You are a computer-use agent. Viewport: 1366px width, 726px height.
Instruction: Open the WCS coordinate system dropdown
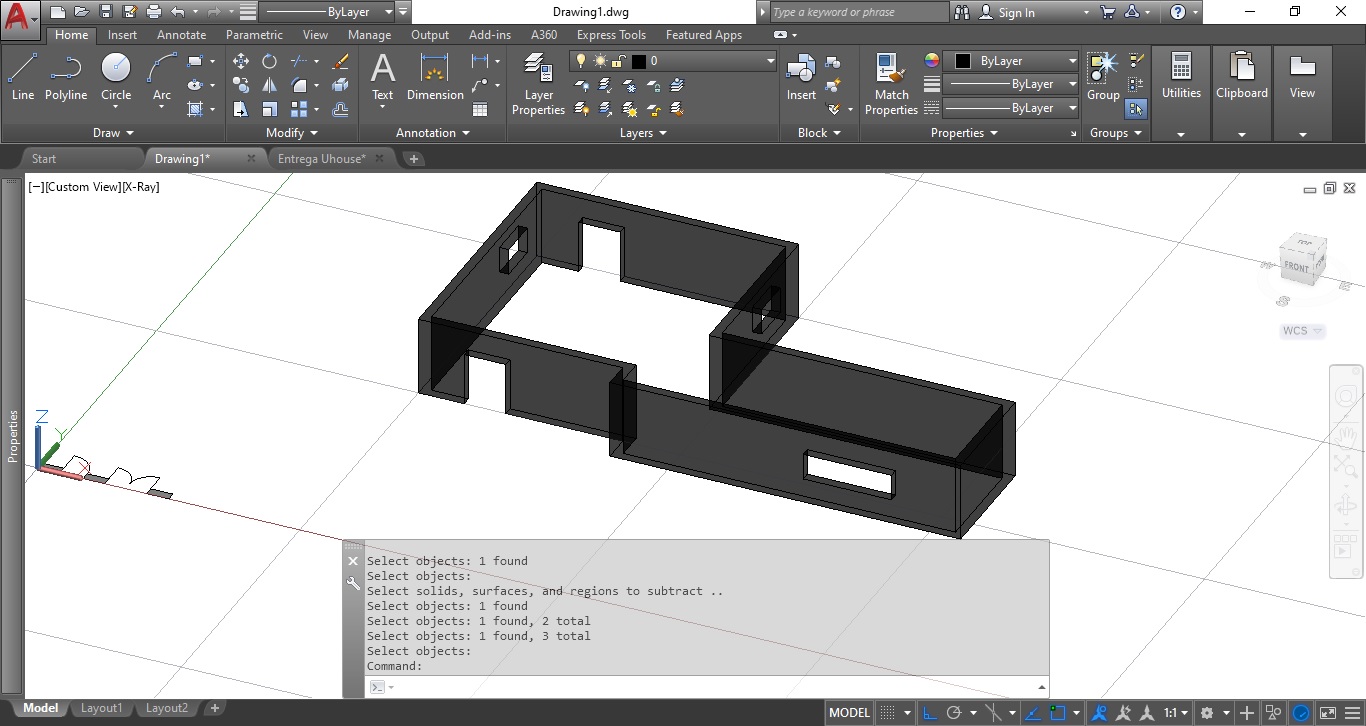(x=1303, y=331)
